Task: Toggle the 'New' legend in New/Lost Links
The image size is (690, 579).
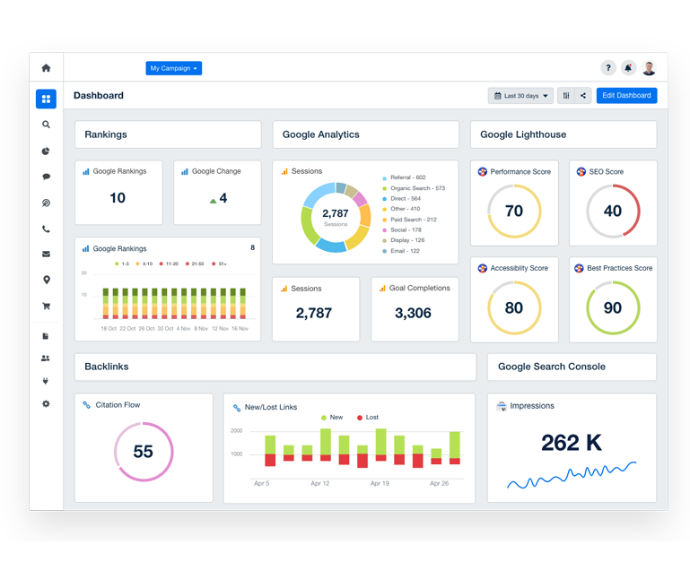Action: point(331,417)
